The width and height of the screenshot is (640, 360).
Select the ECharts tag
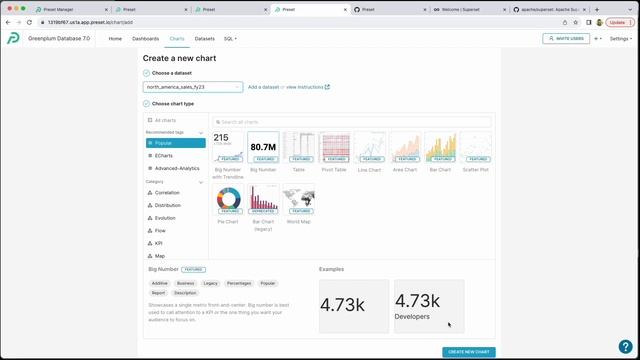click(176, 156)
